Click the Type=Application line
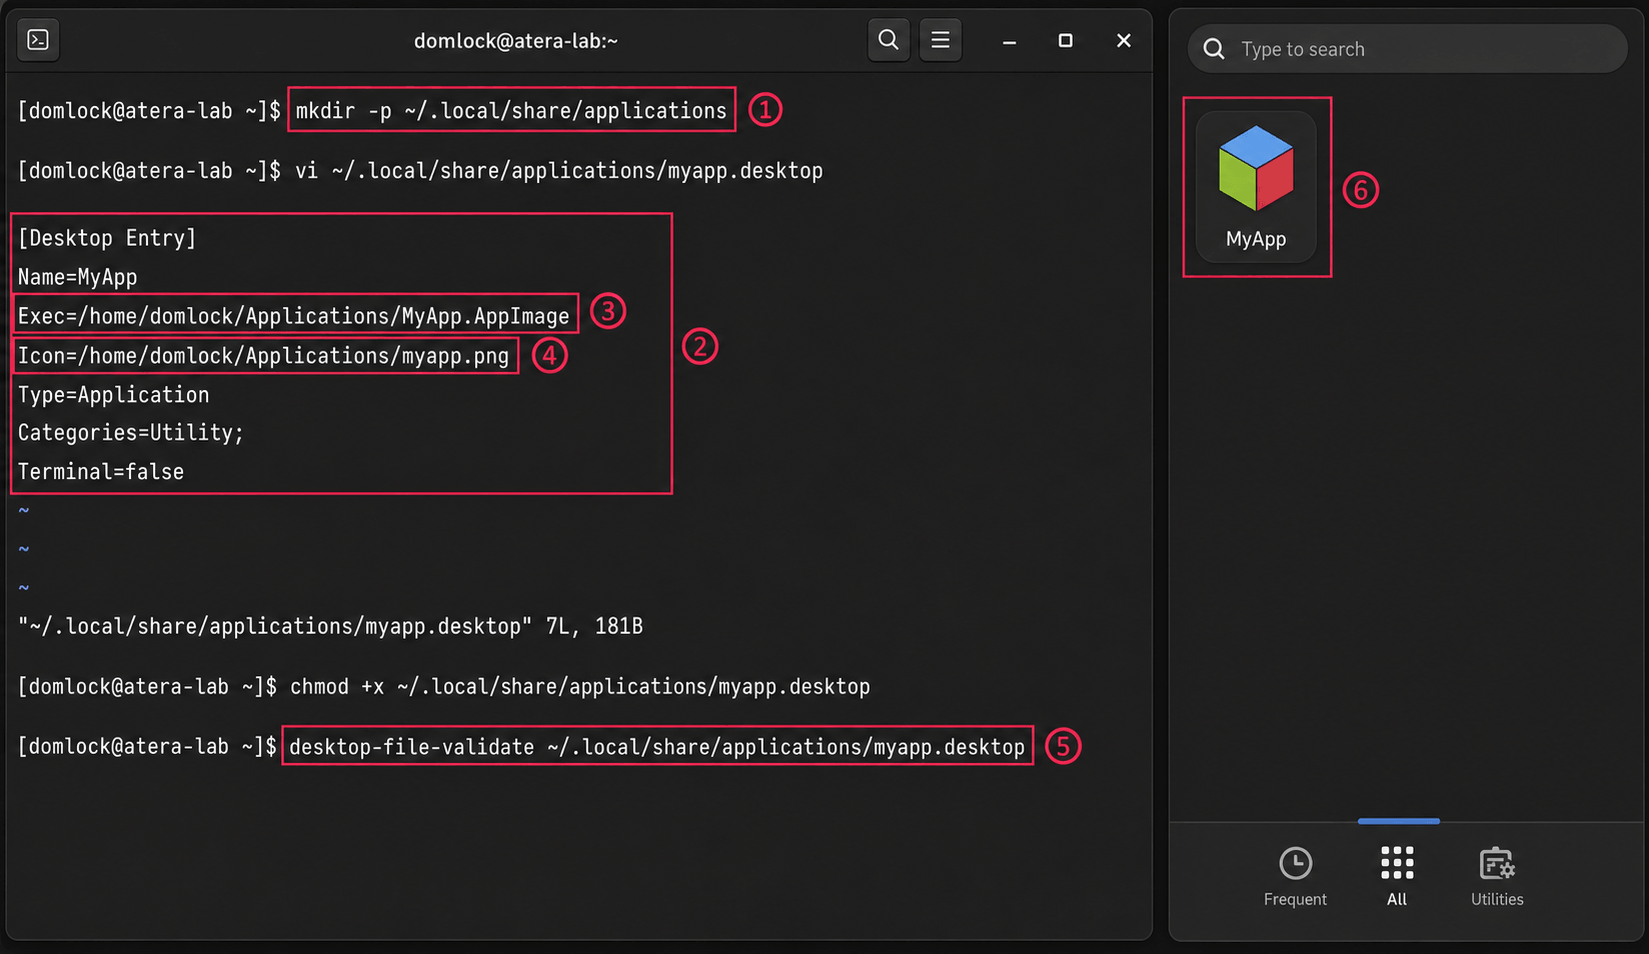Image resolution: width=1649 pixels, height=954 pixels. click(113, 395)
